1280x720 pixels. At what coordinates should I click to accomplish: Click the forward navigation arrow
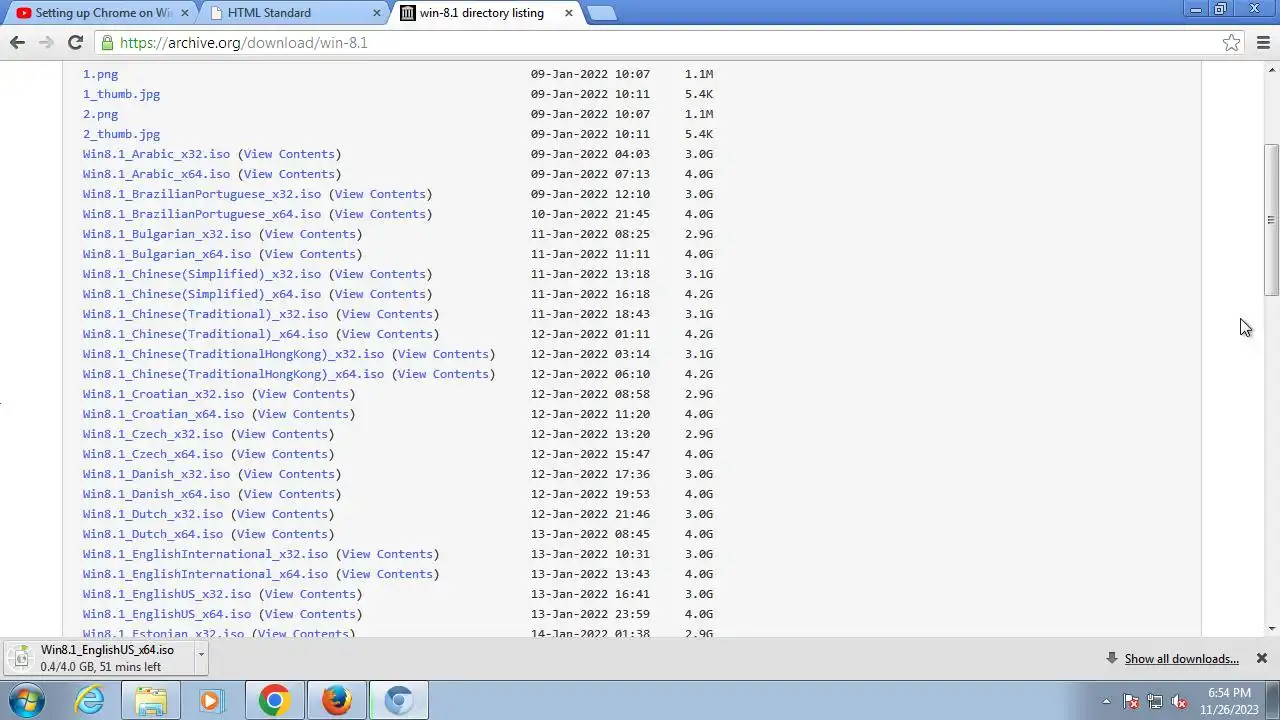pyautogui.click(x=45, y=42)
